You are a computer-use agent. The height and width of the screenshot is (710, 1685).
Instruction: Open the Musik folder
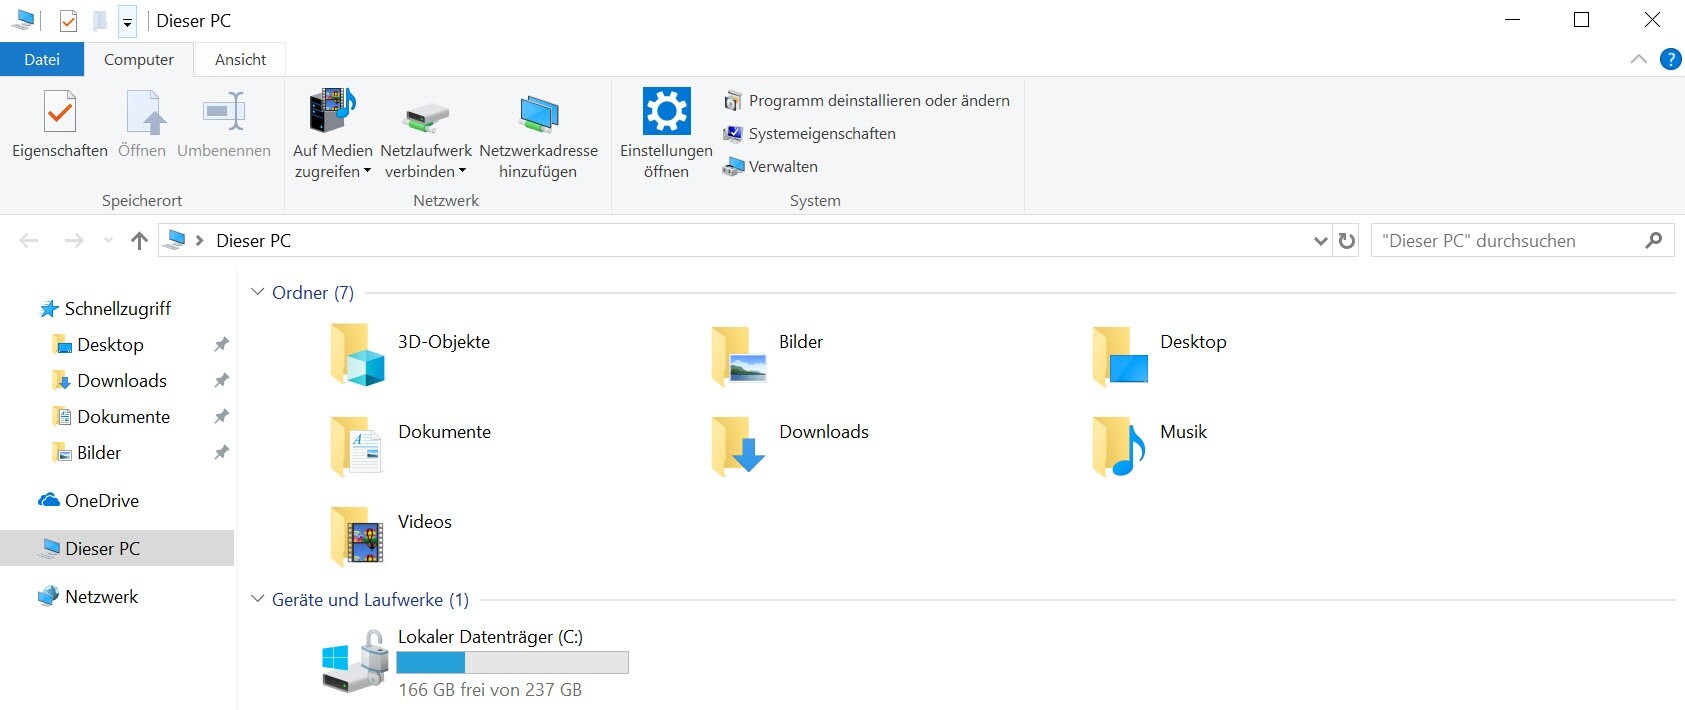pyautogui.click(x=1119, y=445)
